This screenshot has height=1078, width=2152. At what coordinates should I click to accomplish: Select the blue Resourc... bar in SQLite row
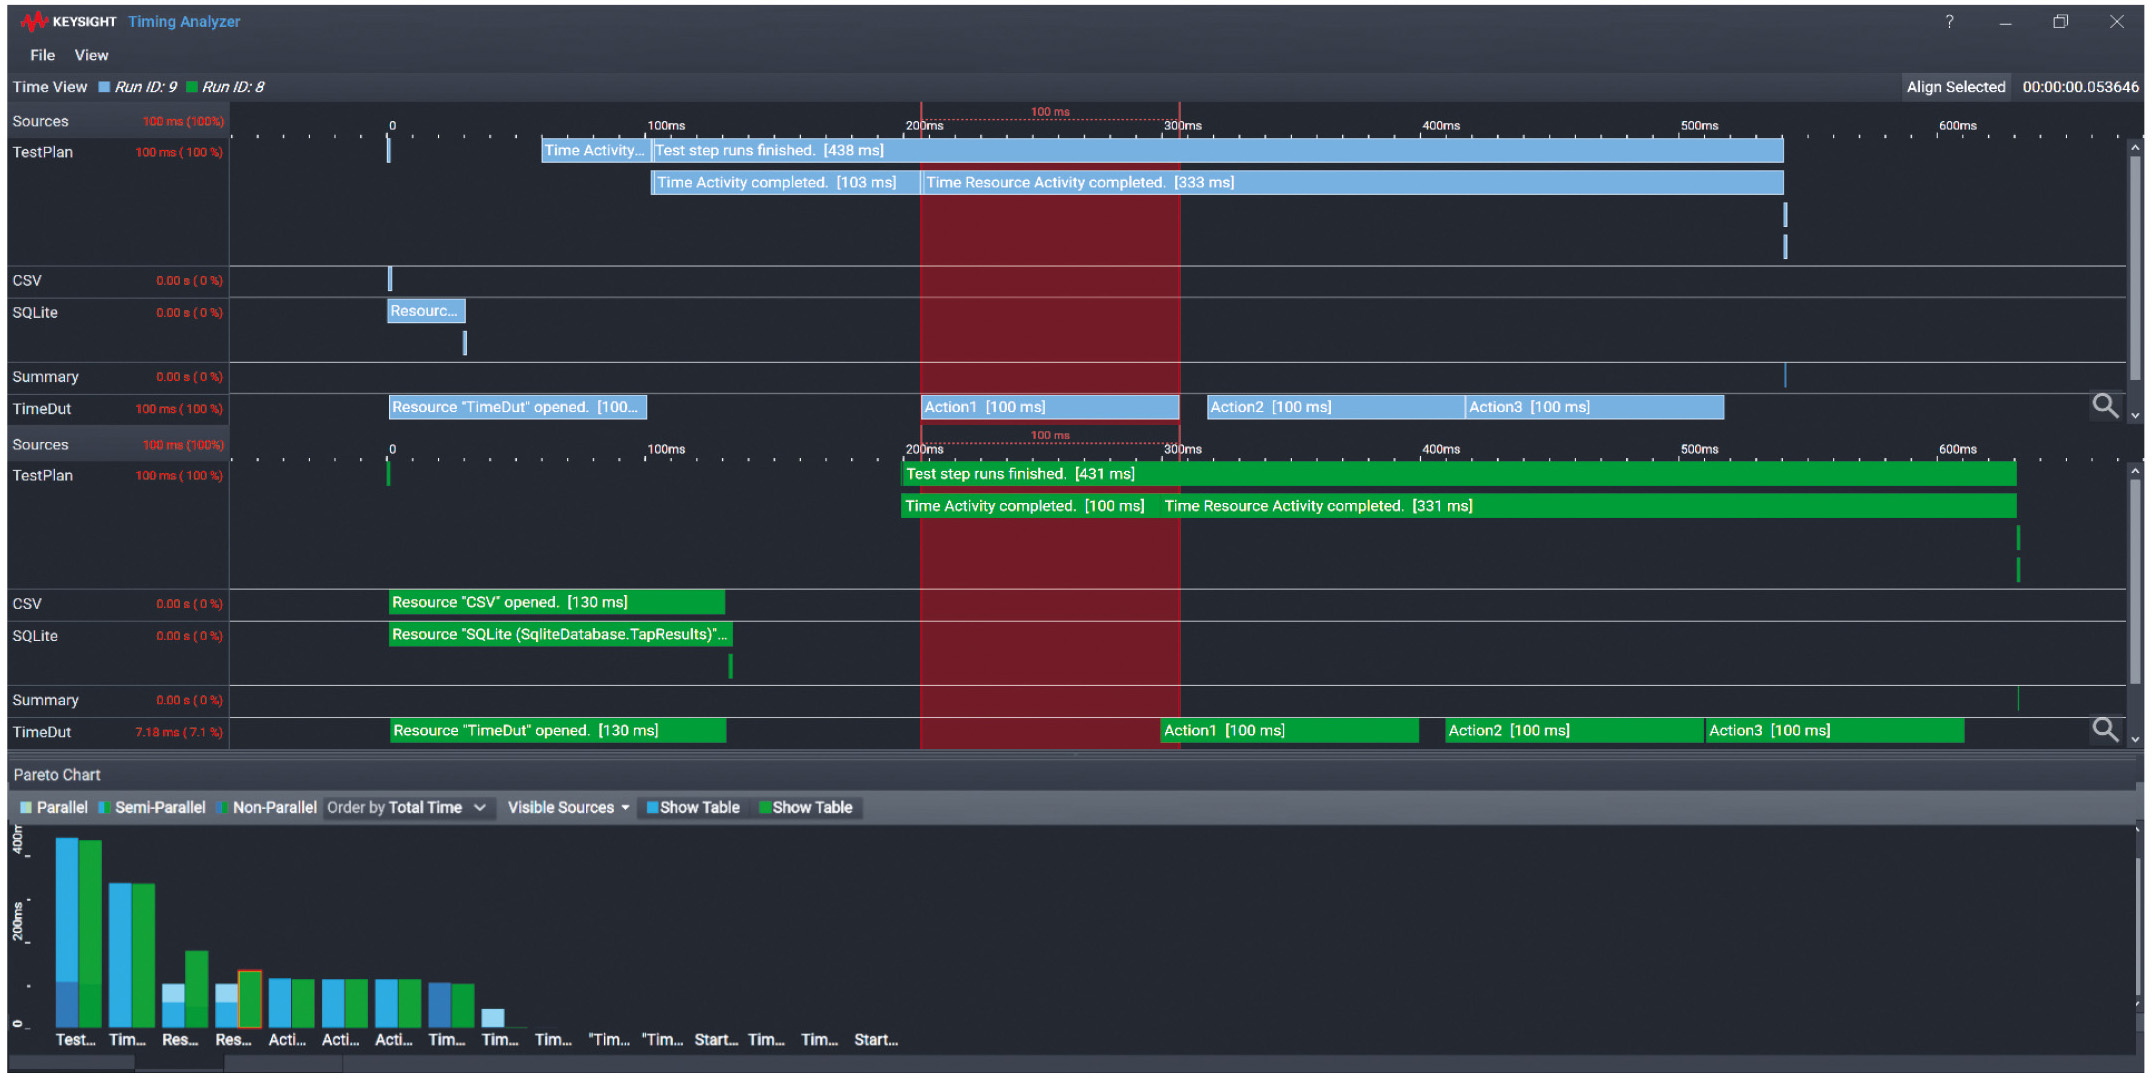426,311
